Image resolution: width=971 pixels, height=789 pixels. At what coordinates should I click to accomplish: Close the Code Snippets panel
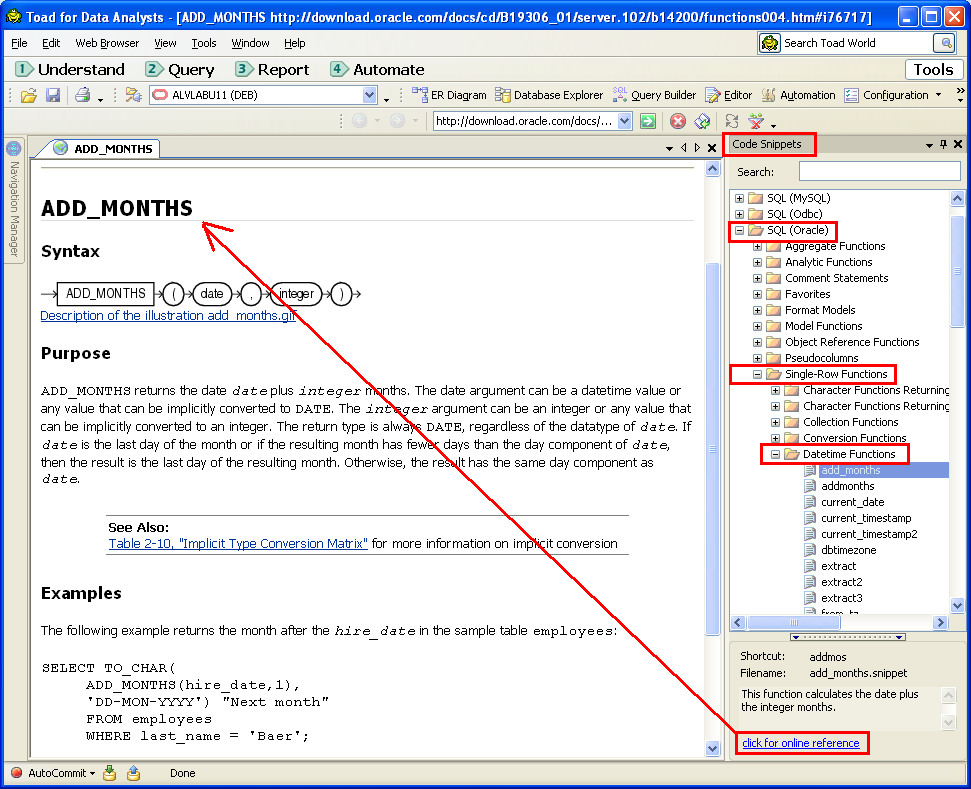(x=958, y=144)
